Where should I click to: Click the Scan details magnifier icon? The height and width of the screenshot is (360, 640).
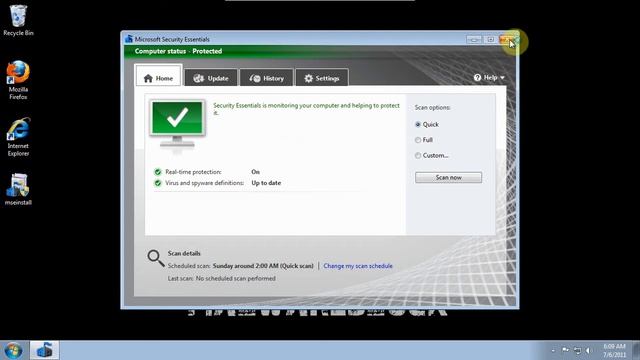click(156, 258)
